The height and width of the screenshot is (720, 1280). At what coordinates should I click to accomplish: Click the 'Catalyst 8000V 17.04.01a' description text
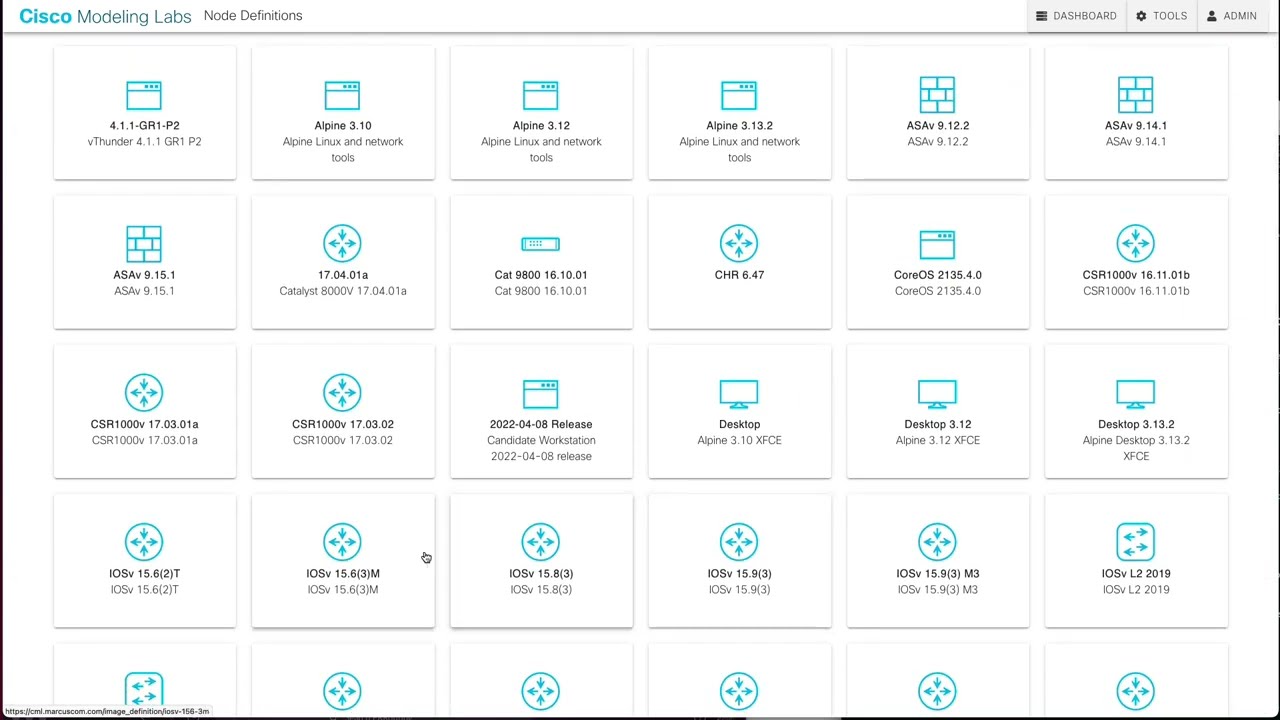343,291
